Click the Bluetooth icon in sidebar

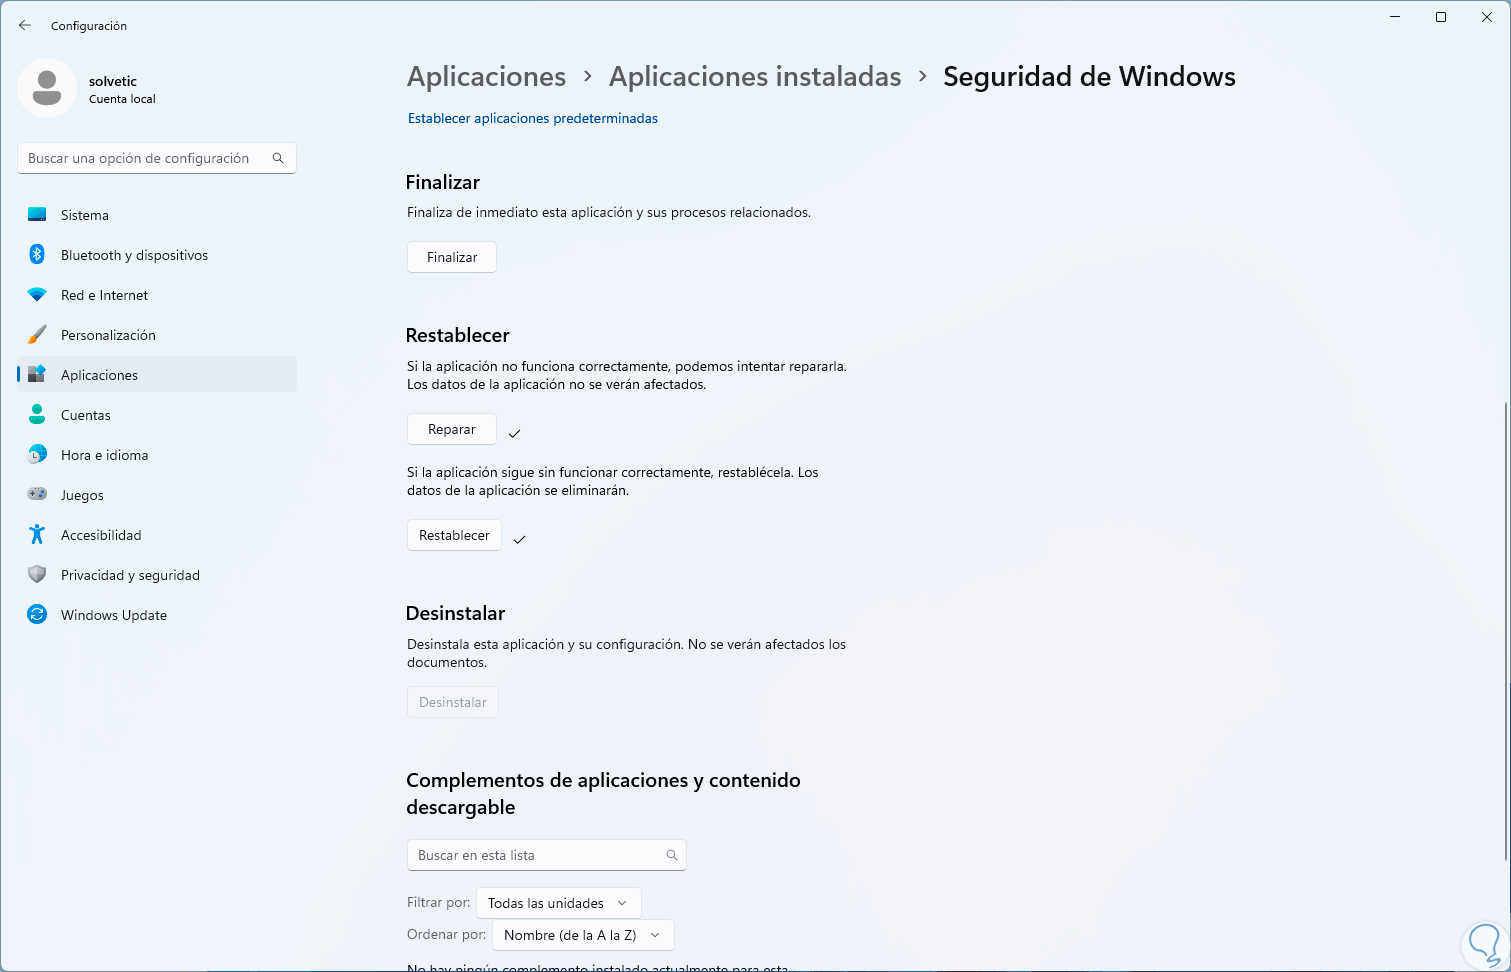click(x=37, y=255)
